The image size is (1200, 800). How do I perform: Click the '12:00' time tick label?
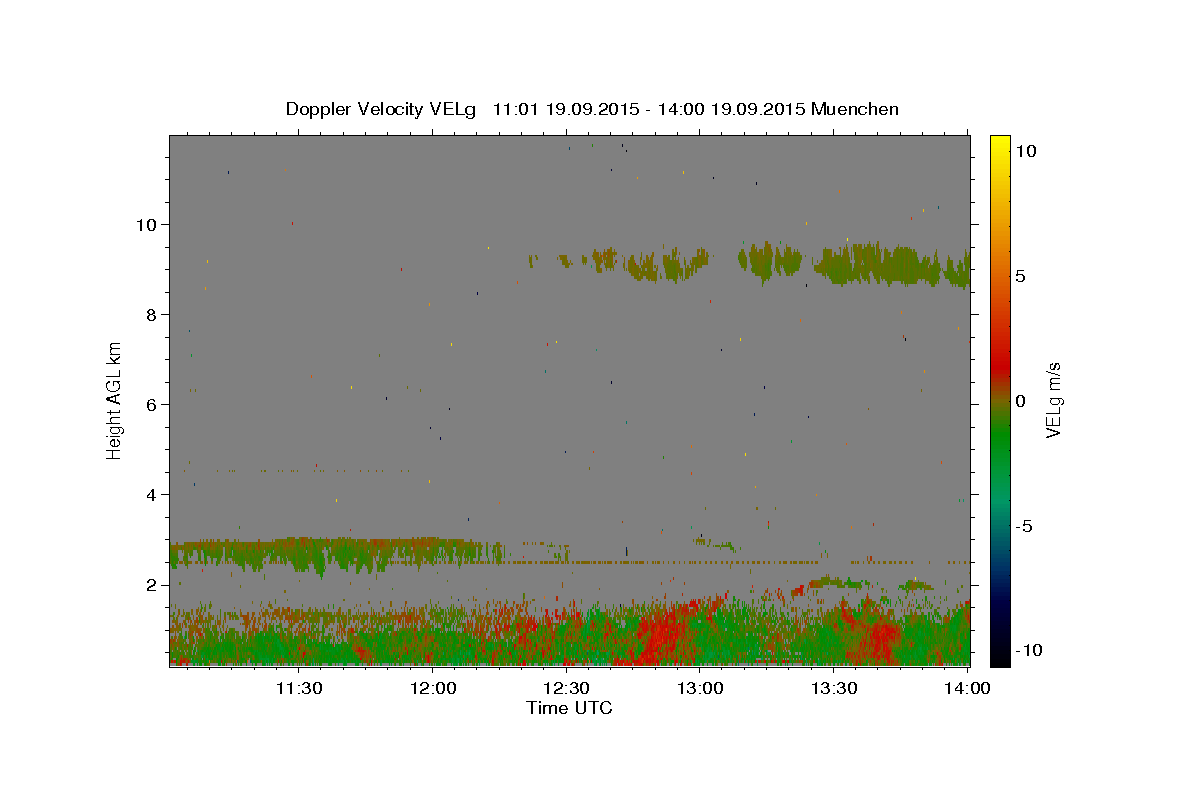pos(433,688)
